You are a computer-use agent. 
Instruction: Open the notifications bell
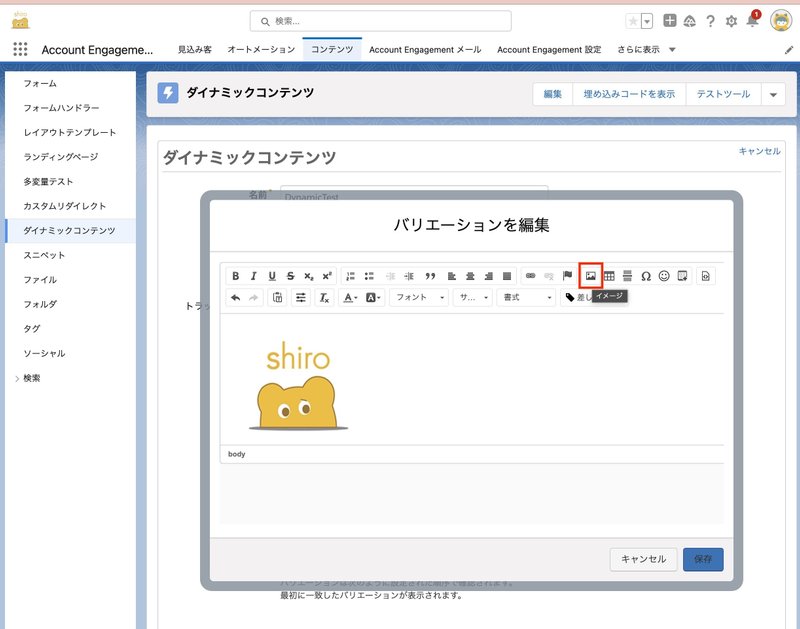(752, 21)
